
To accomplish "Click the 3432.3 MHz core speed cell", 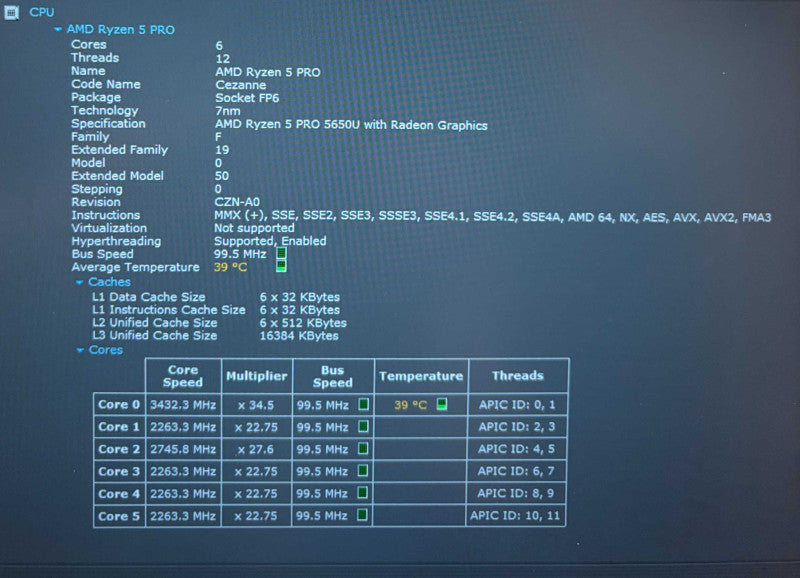I will pos(183,405).
